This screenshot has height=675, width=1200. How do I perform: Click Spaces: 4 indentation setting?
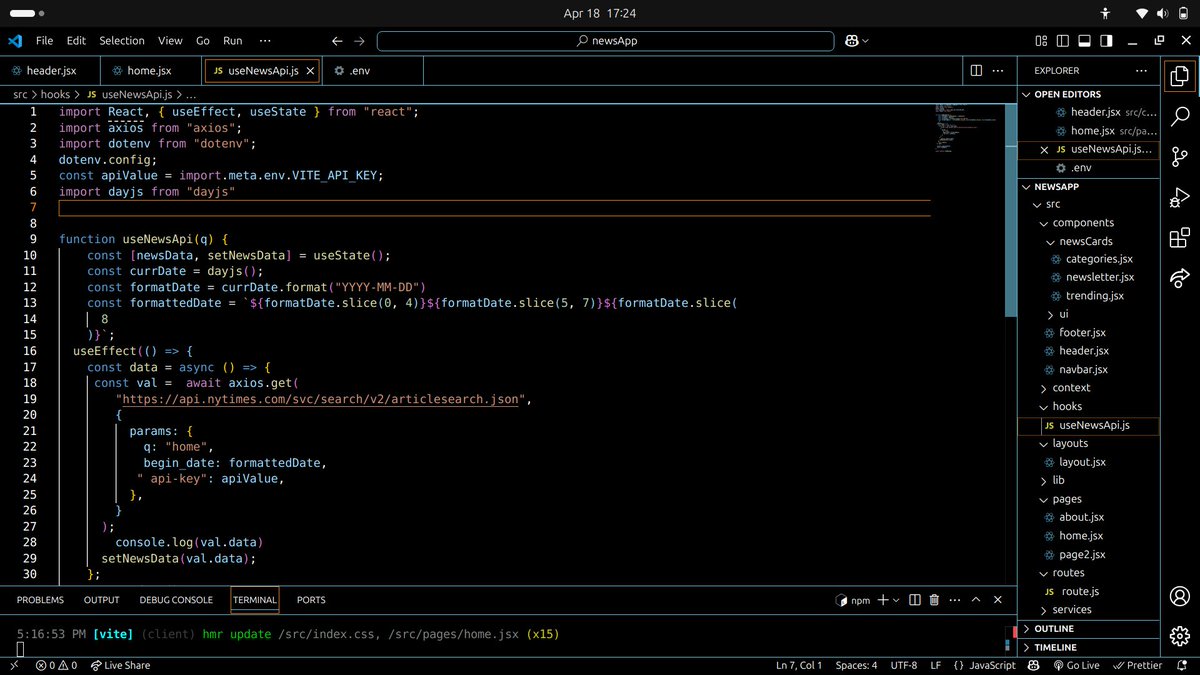[856, 665]
